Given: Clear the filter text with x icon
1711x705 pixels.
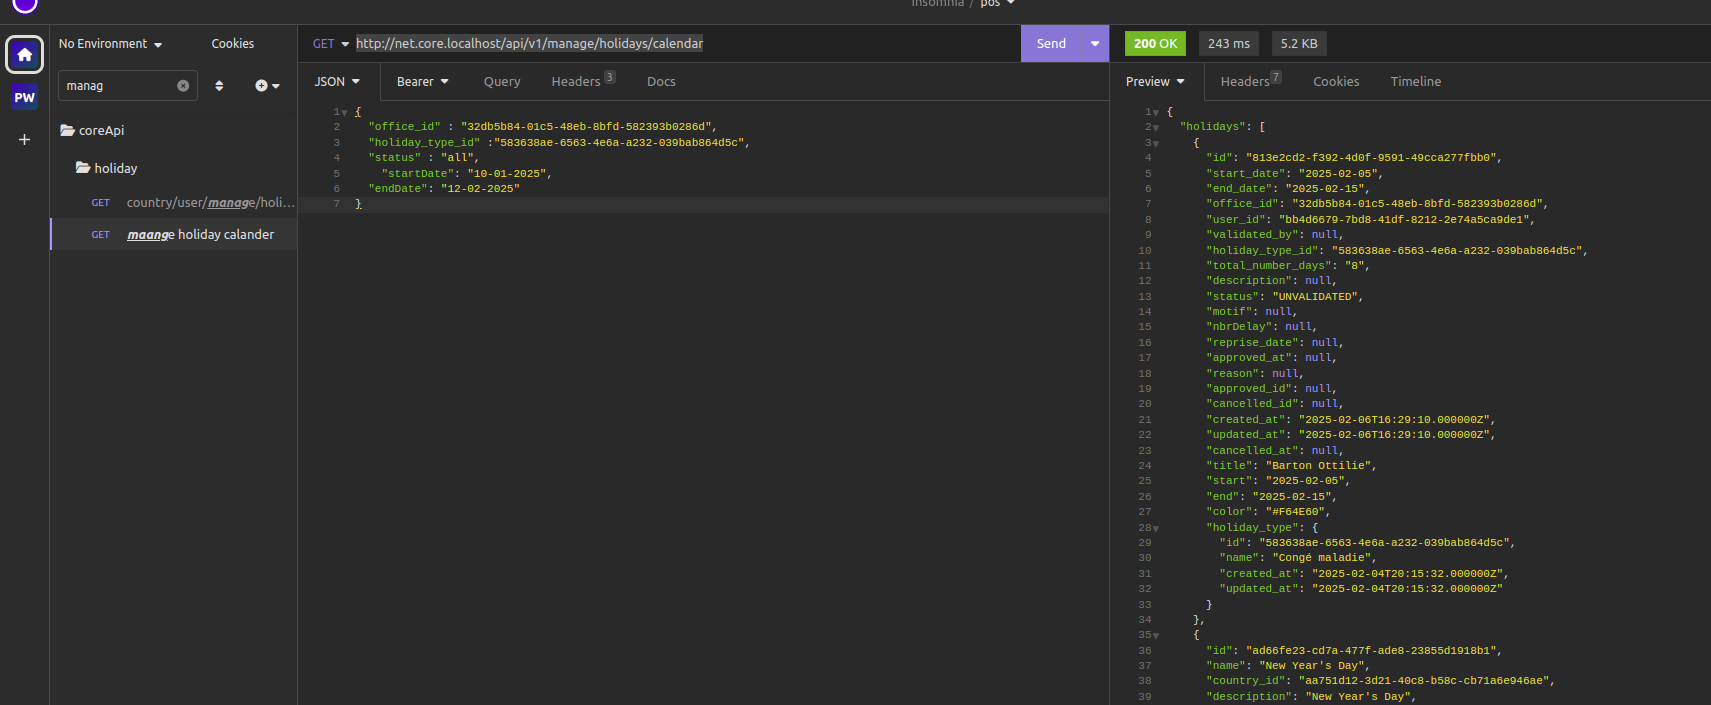Looking at the screenshot, I should 183,86.
